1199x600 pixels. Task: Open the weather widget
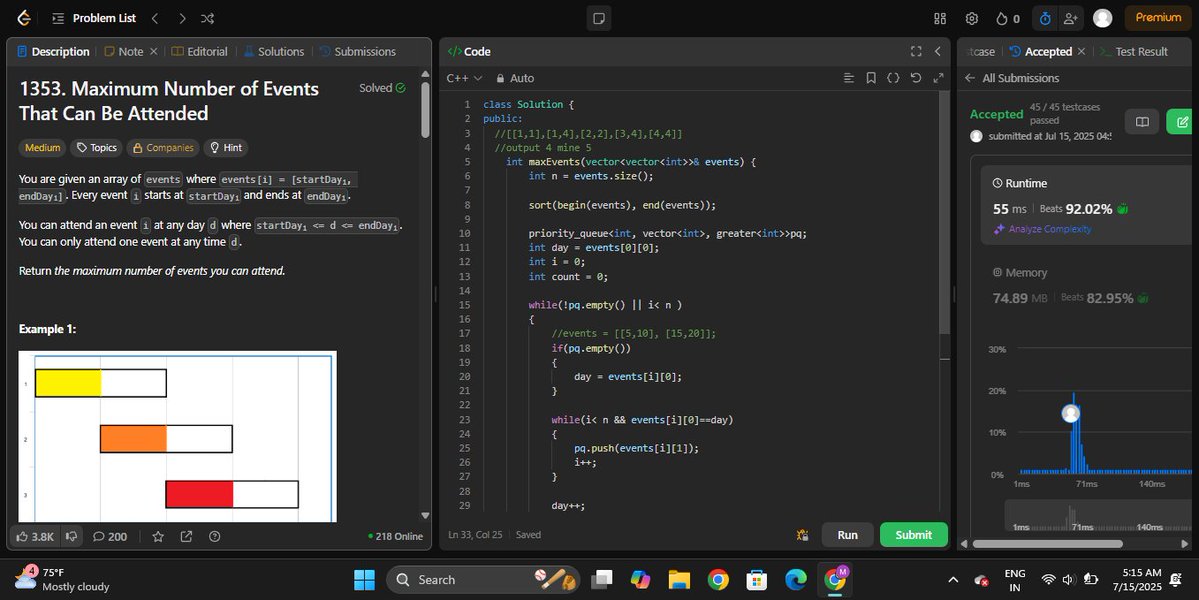(63, 580)
